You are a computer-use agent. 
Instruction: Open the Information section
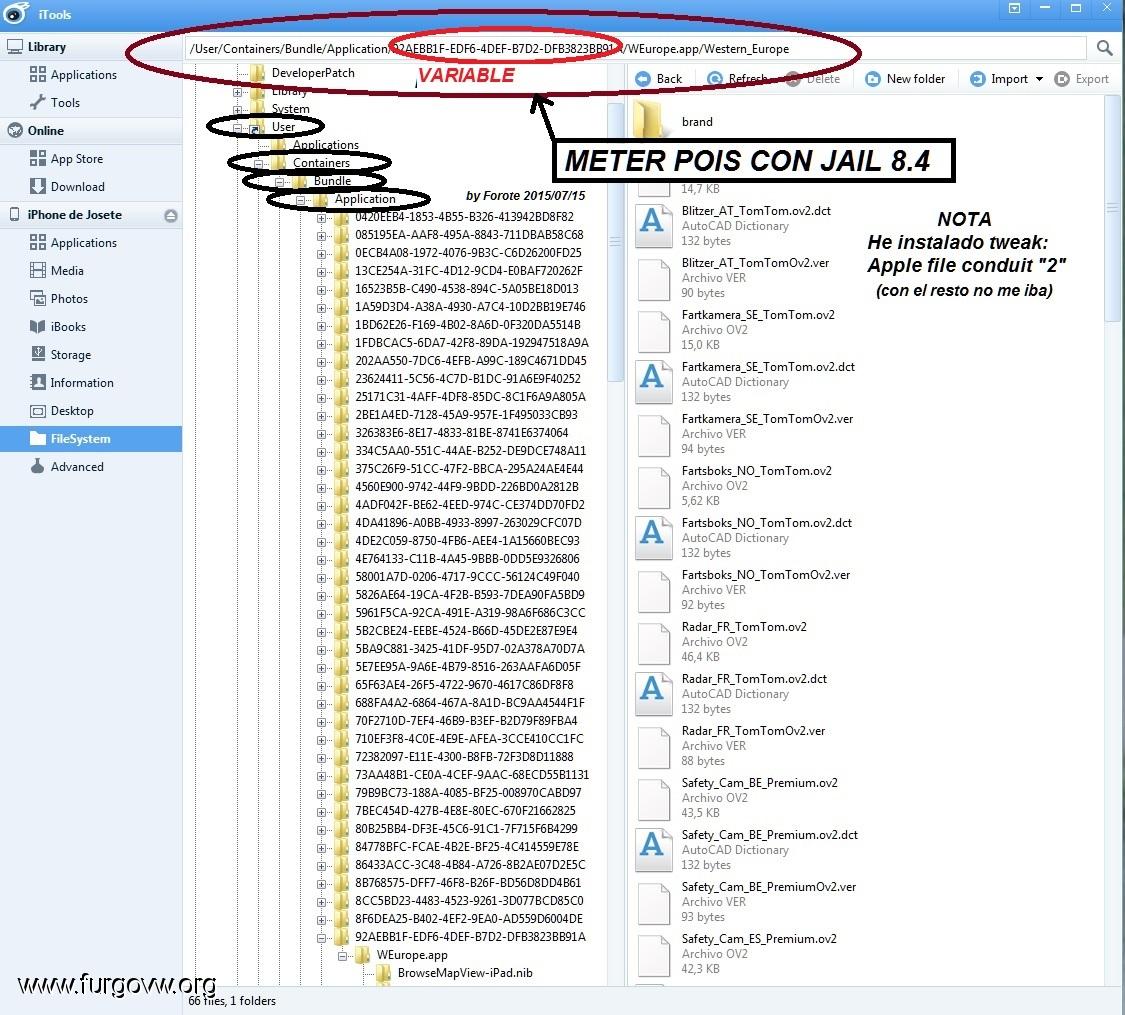click(x=81, y=382)
